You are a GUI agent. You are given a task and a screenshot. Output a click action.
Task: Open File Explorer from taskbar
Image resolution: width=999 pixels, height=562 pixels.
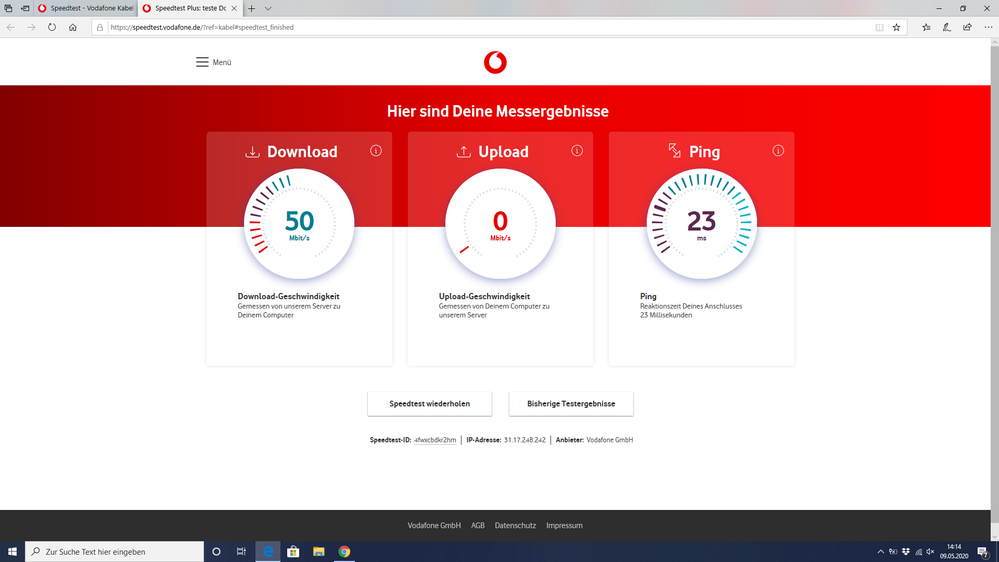(x=319, y=552)
